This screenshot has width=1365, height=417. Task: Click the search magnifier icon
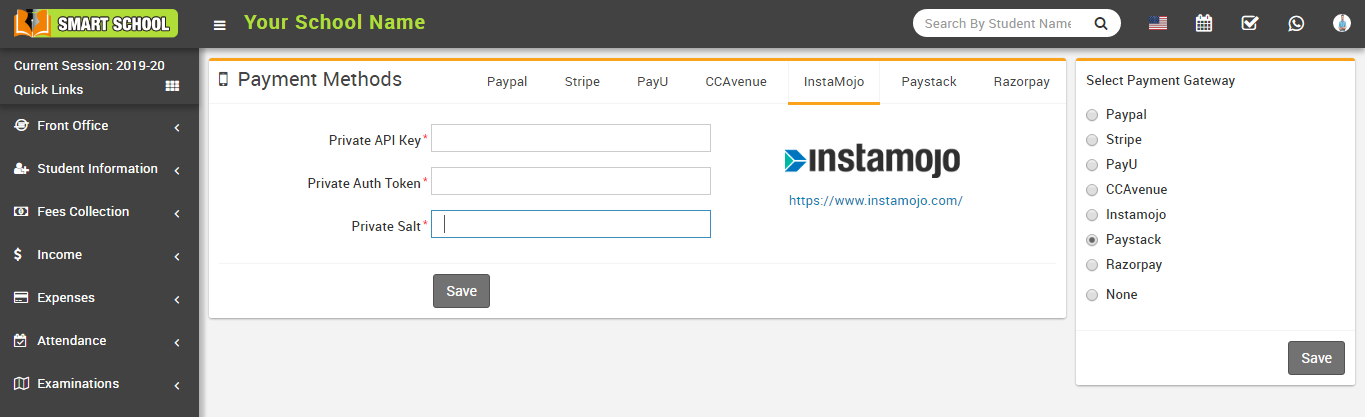pyautogui.click(x=1100, y=23)
